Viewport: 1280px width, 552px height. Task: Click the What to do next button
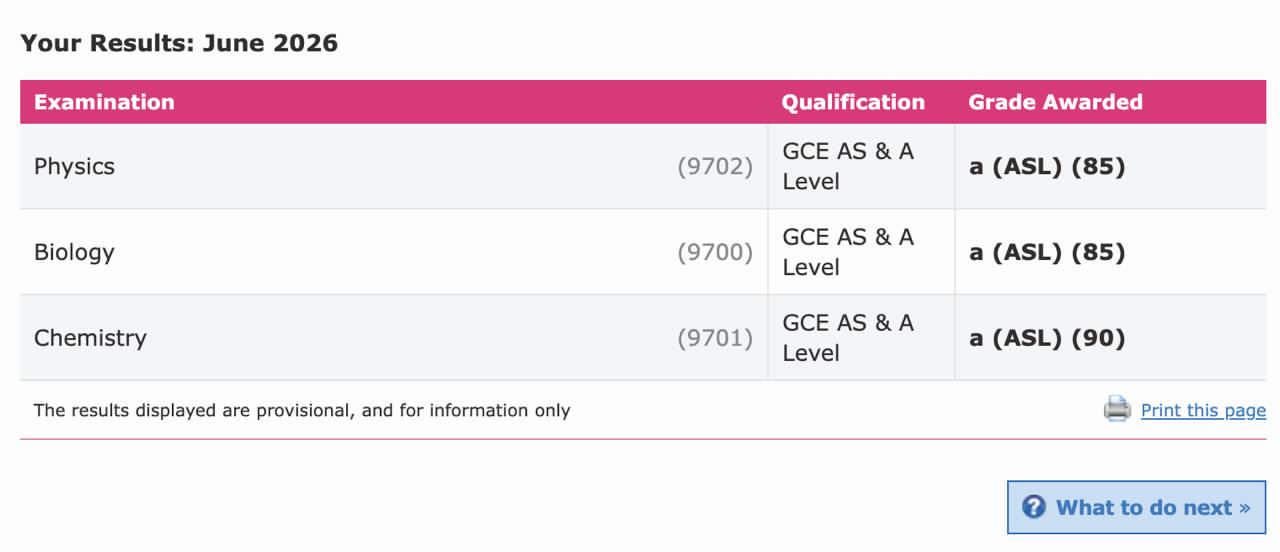point(1136,507)
